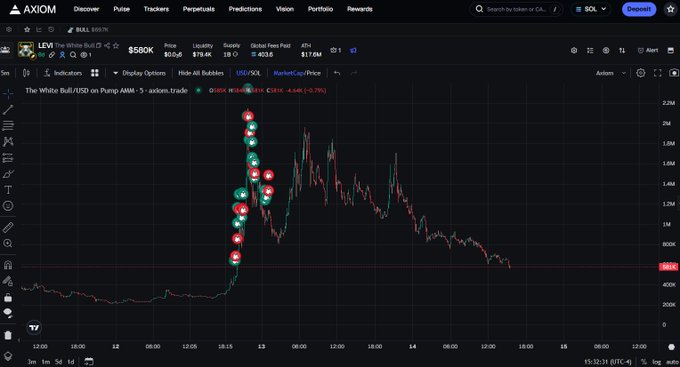
Task: Remove drawings with the trash icon
Action: [8, 335]
